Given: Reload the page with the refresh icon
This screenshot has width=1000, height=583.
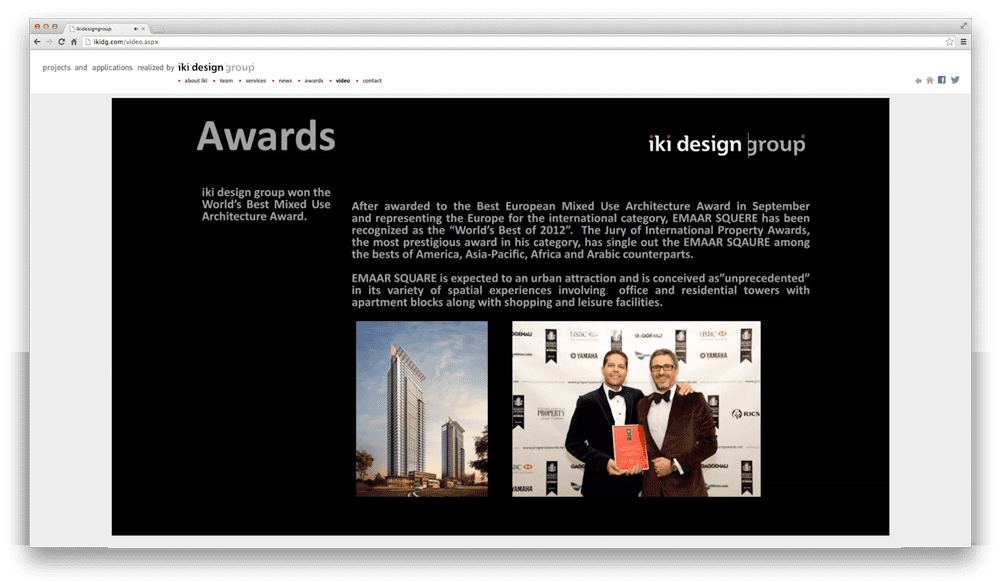Looking at the screenshot, I should [x=61, y=42].
